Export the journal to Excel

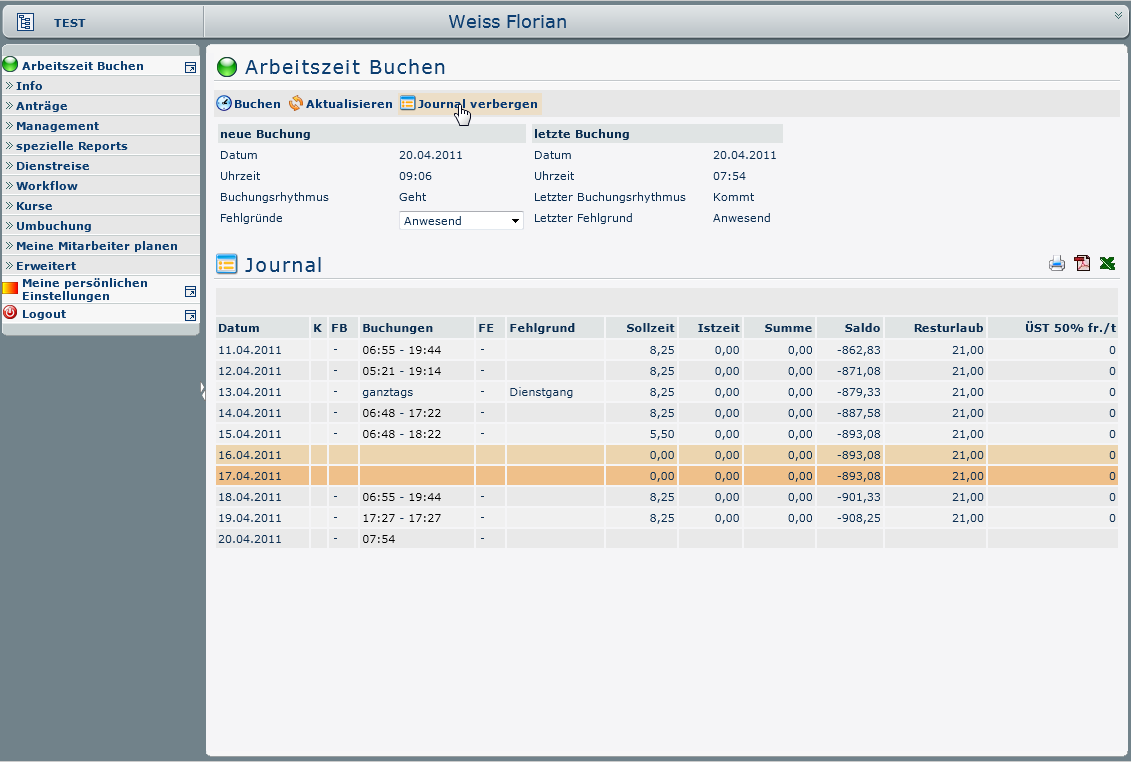[1107, 263]
